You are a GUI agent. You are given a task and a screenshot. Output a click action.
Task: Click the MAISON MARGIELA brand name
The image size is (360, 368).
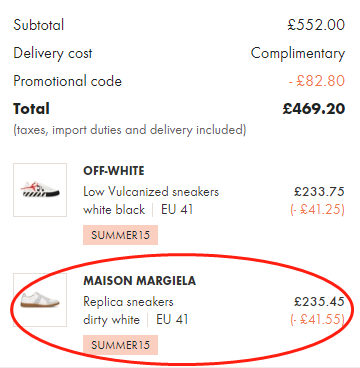139,281
